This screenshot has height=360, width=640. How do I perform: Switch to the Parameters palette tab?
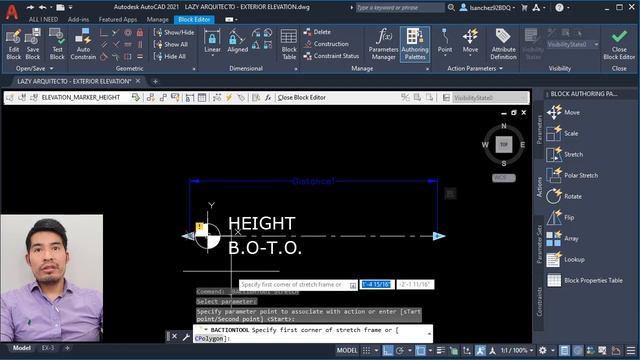click(x=539, y=130)
